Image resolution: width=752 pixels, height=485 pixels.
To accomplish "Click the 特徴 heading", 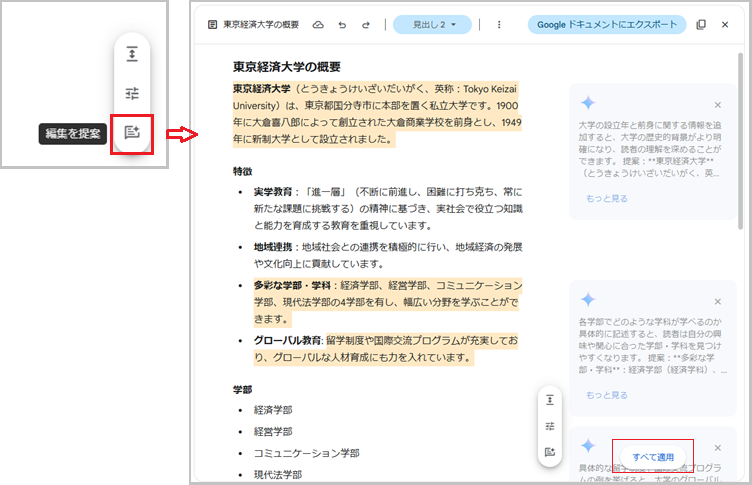I will tap(243, 171).
